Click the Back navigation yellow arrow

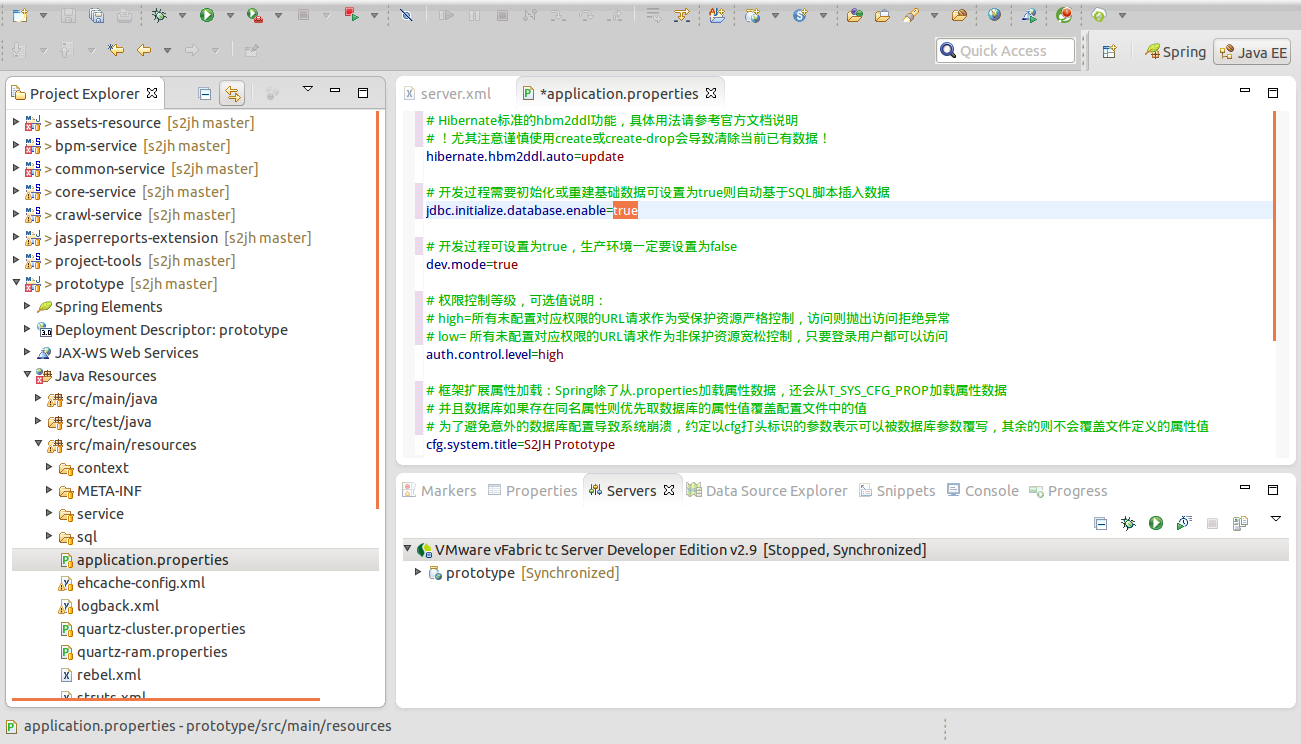(x=145, y=50)
